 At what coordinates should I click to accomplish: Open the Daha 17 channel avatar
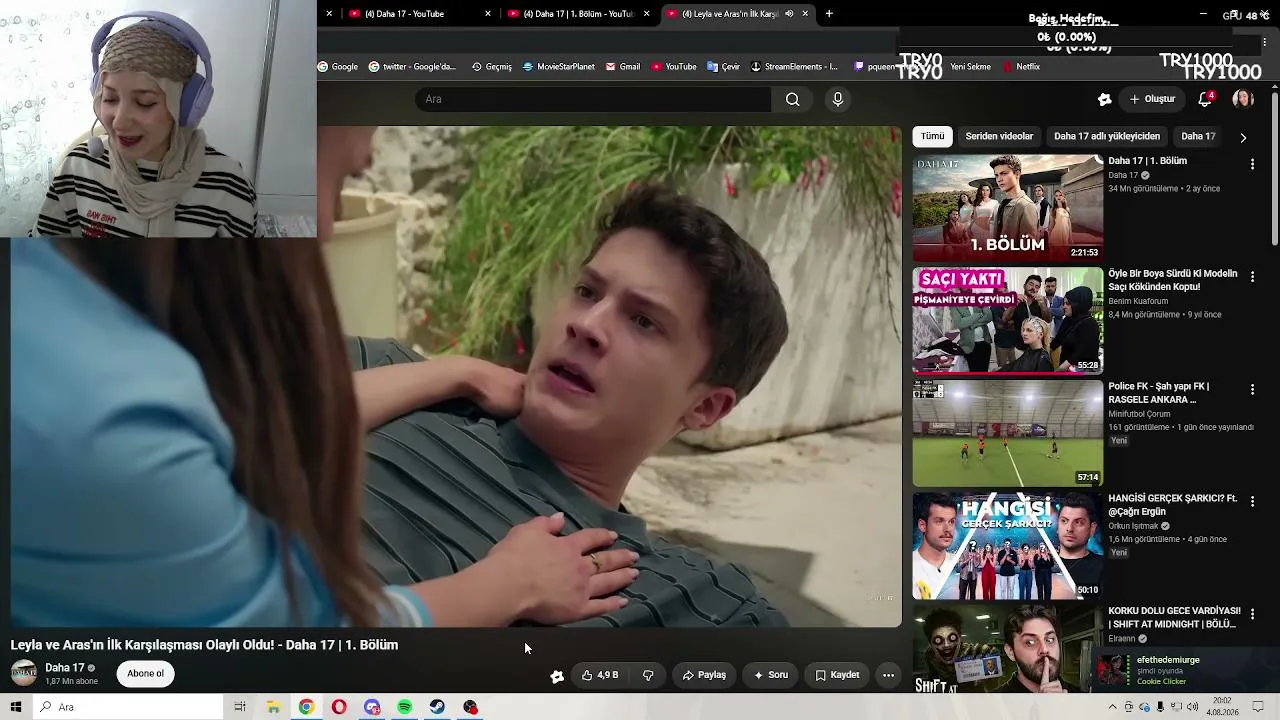(x=24, y=673)
